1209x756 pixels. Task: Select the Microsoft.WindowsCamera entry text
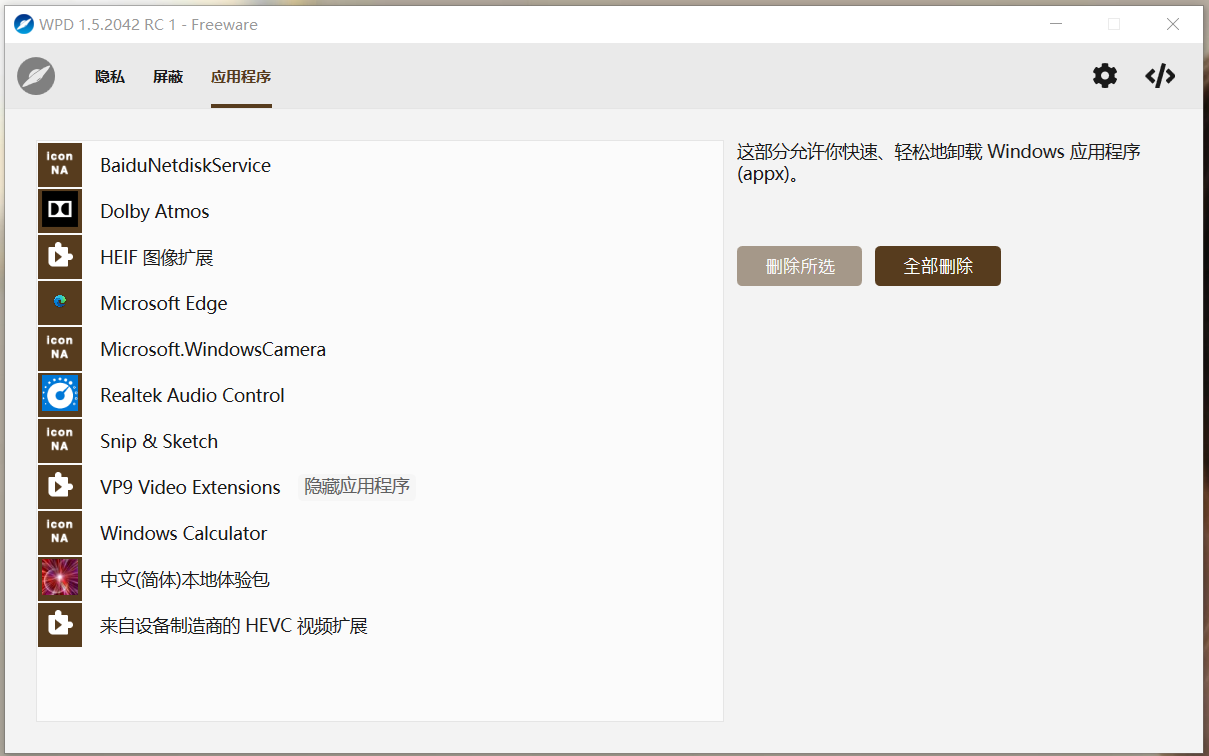213,350
